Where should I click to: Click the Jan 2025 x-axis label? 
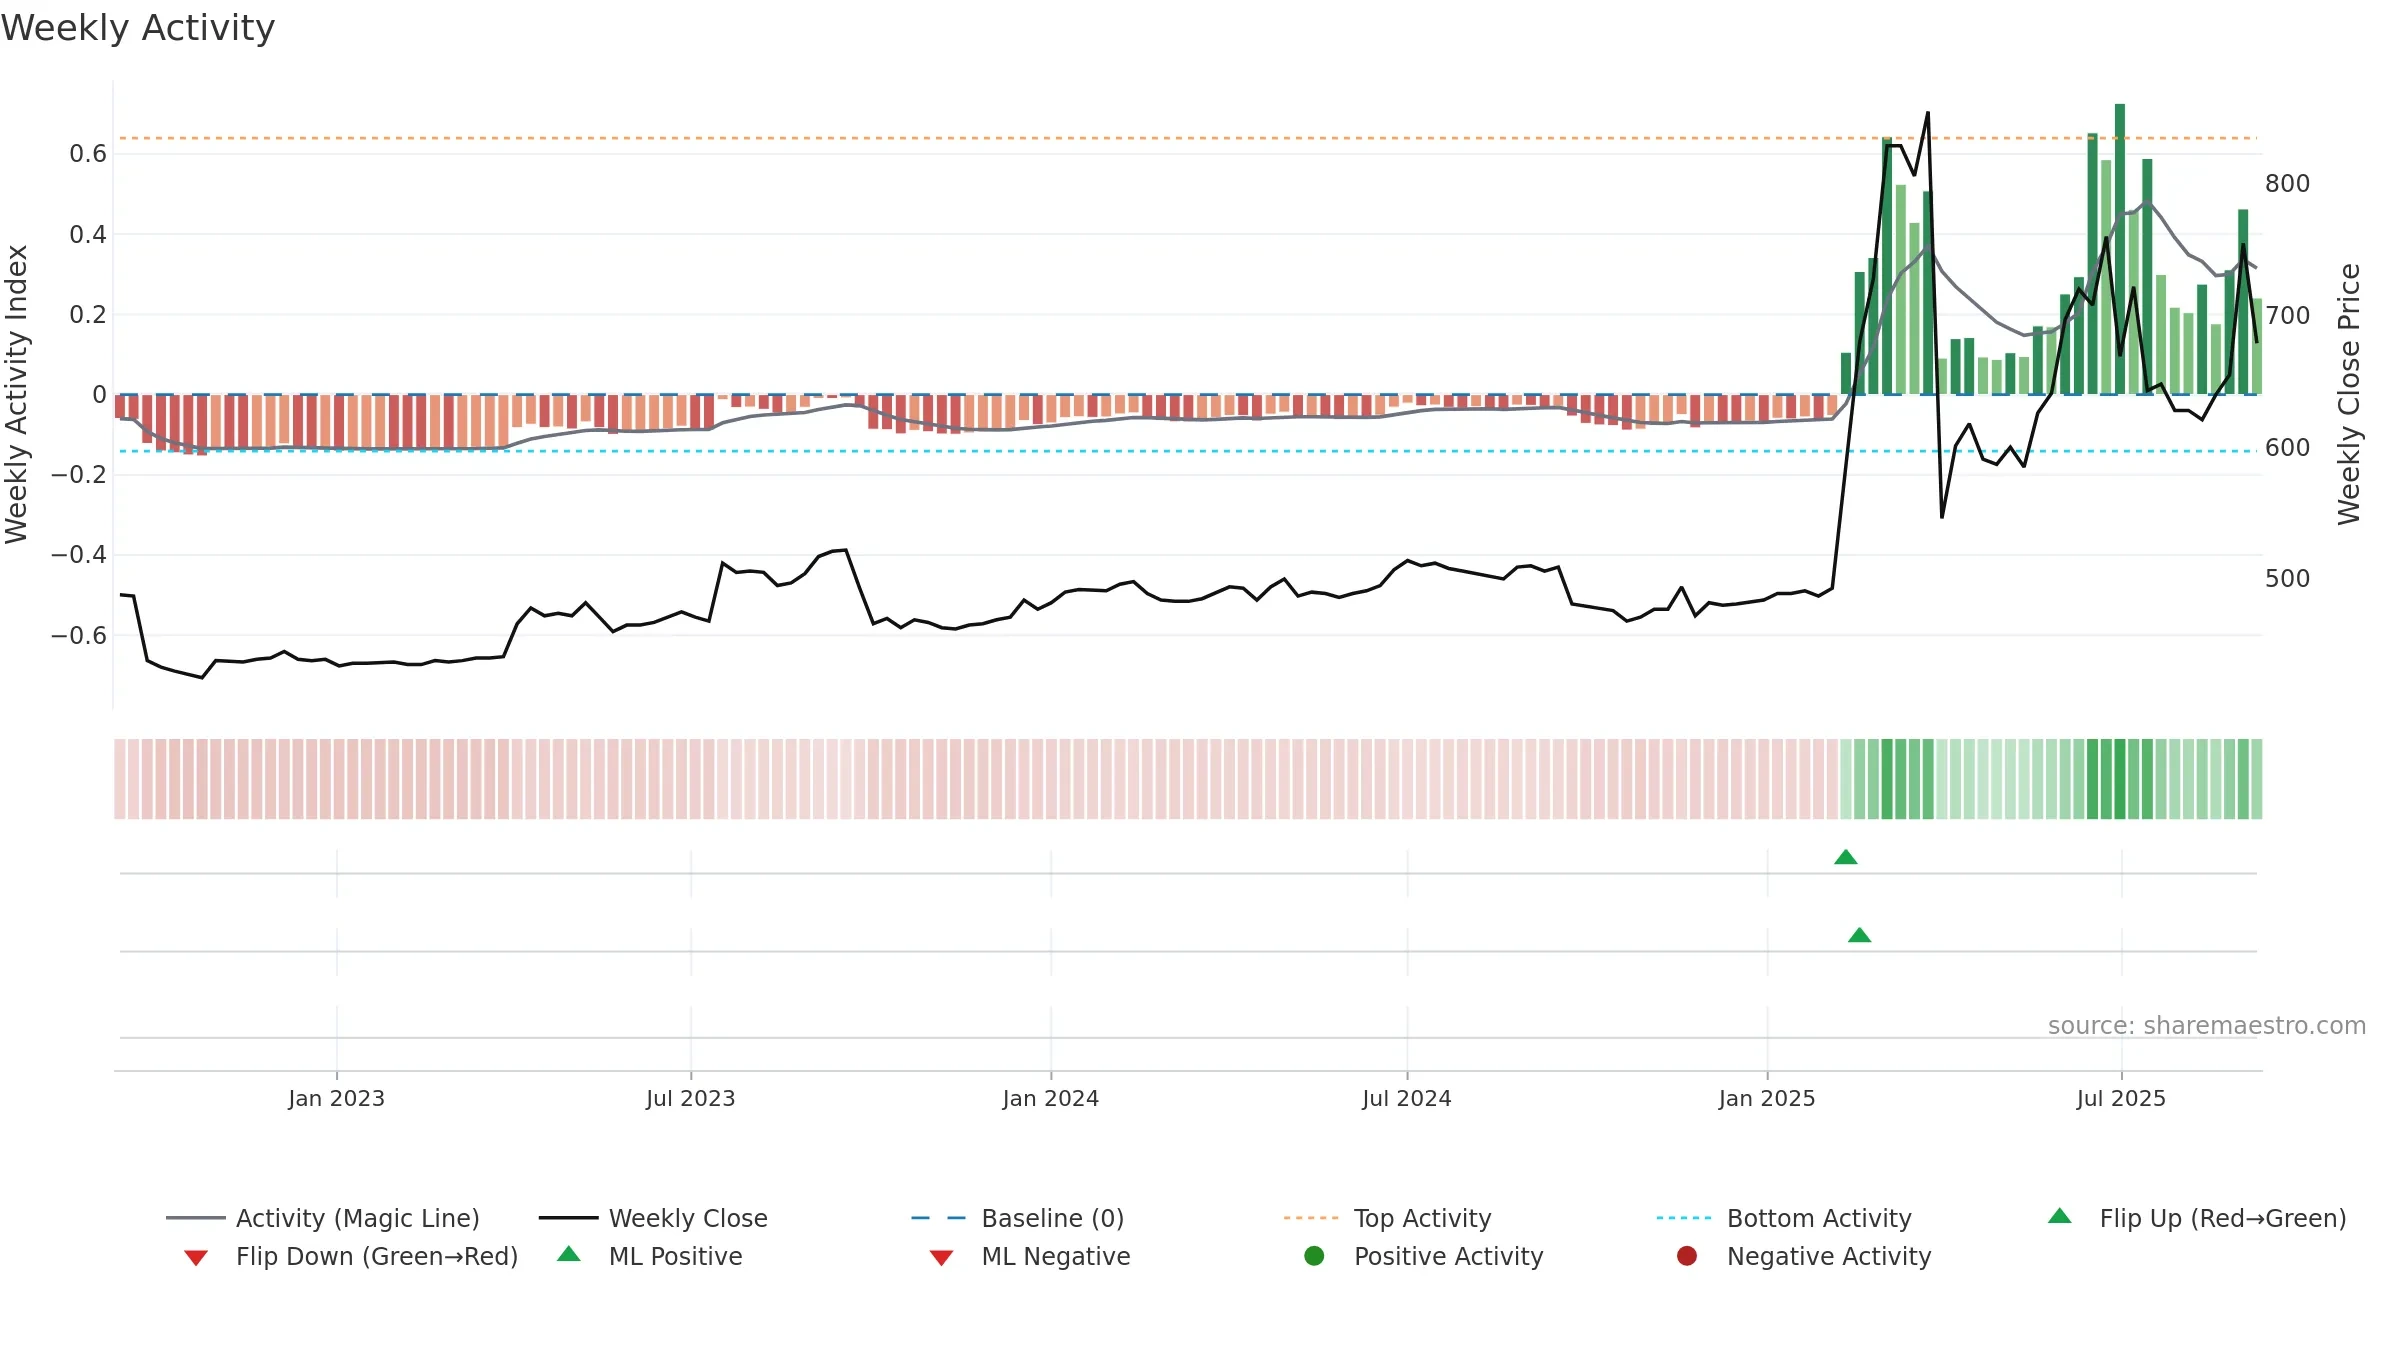[x=1767, y=1098]
